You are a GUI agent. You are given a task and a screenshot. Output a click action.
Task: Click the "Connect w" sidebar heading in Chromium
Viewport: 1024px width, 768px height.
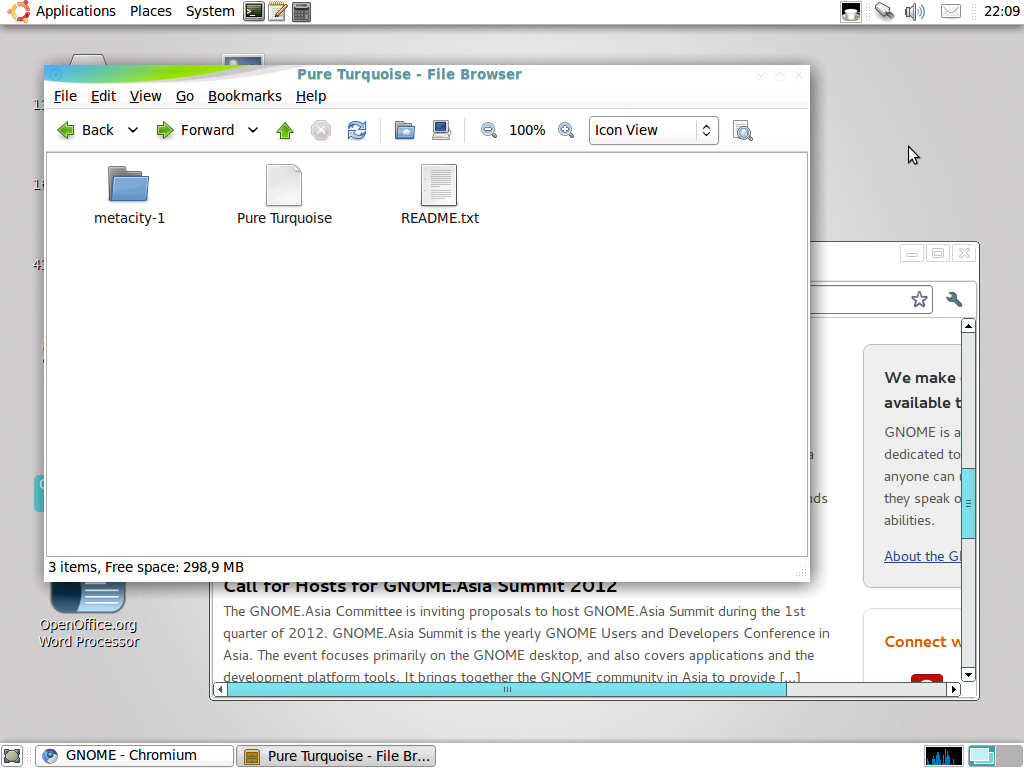click(x=922, y=642)
